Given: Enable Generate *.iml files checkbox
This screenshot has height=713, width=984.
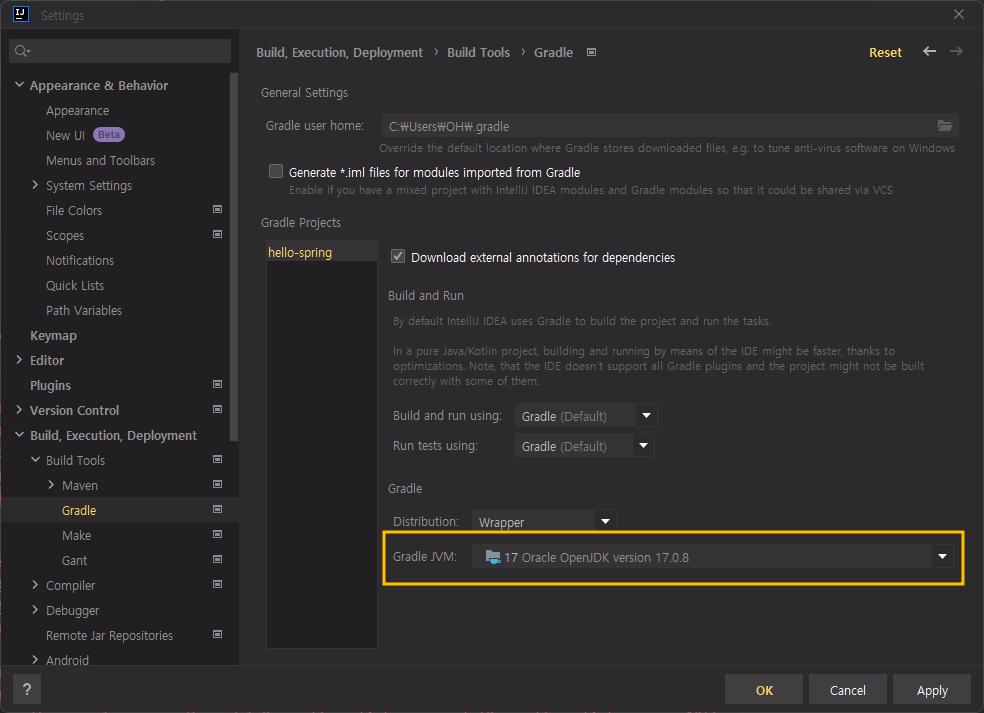Looking at the screenshot, I should [275, 171].
